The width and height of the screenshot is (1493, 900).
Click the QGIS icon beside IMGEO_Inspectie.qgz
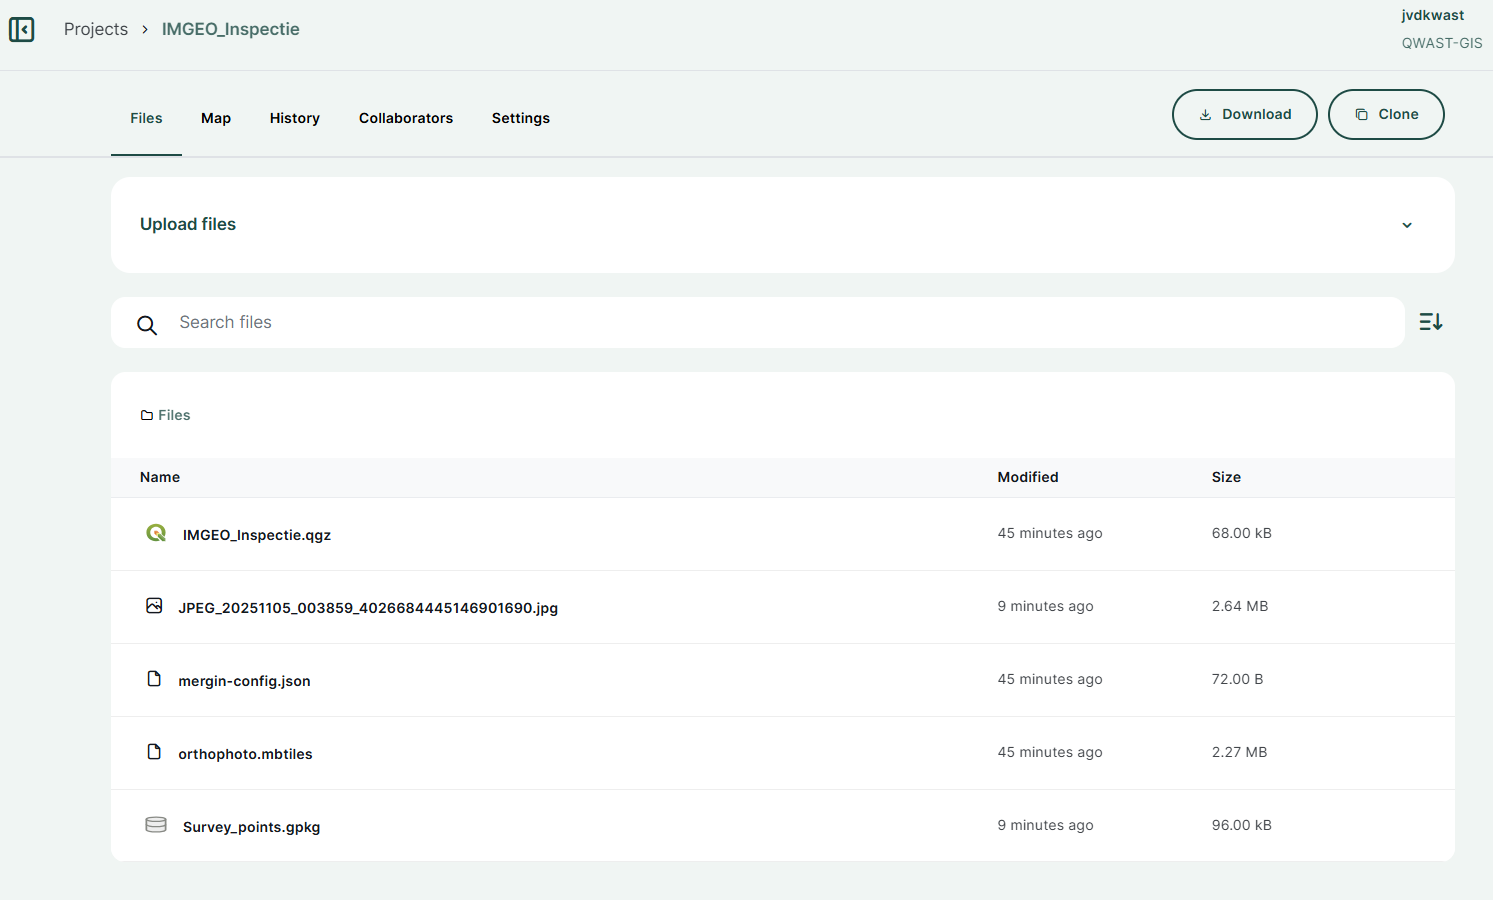(156, 533)
